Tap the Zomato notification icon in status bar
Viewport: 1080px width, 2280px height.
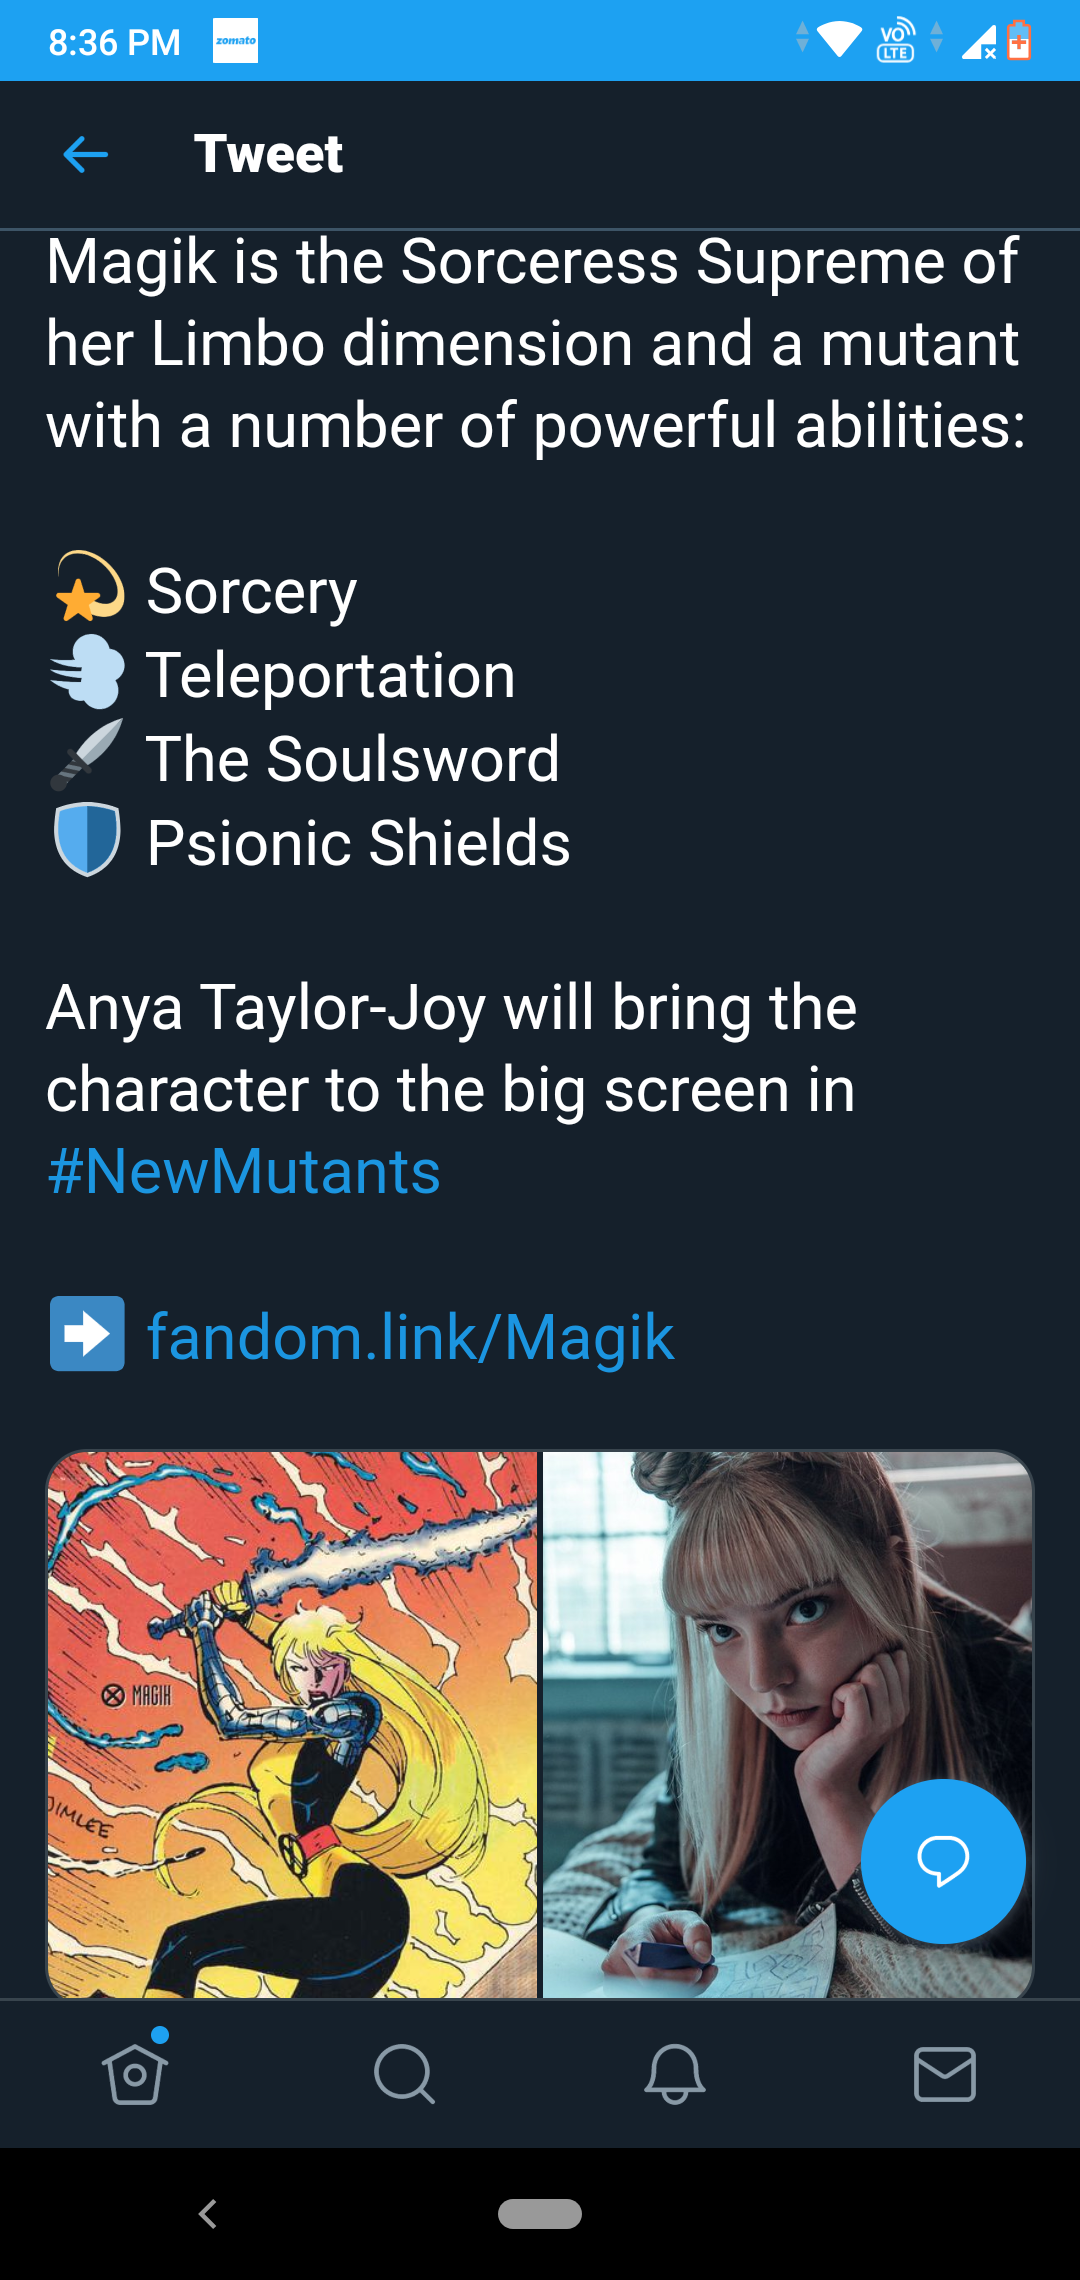point(236,41)
